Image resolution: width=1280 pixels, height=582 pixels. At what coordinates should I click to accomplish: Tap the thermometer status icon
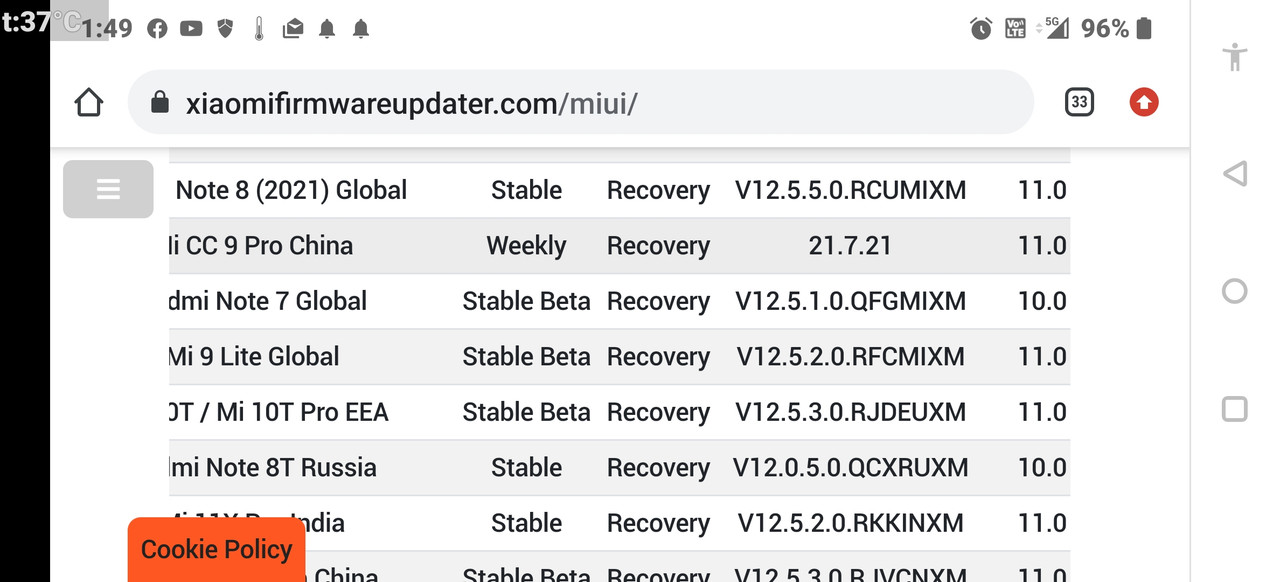(x=259, y=29)
